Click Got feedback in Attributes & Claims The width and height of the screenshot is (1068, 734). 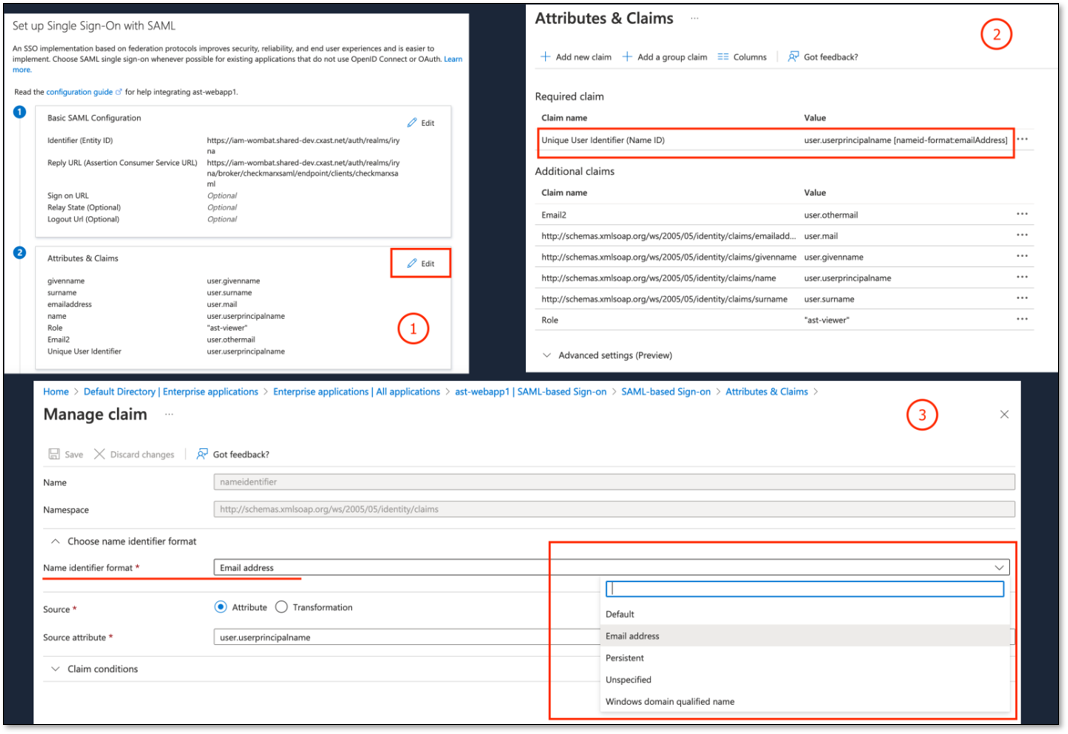point(823,57)
